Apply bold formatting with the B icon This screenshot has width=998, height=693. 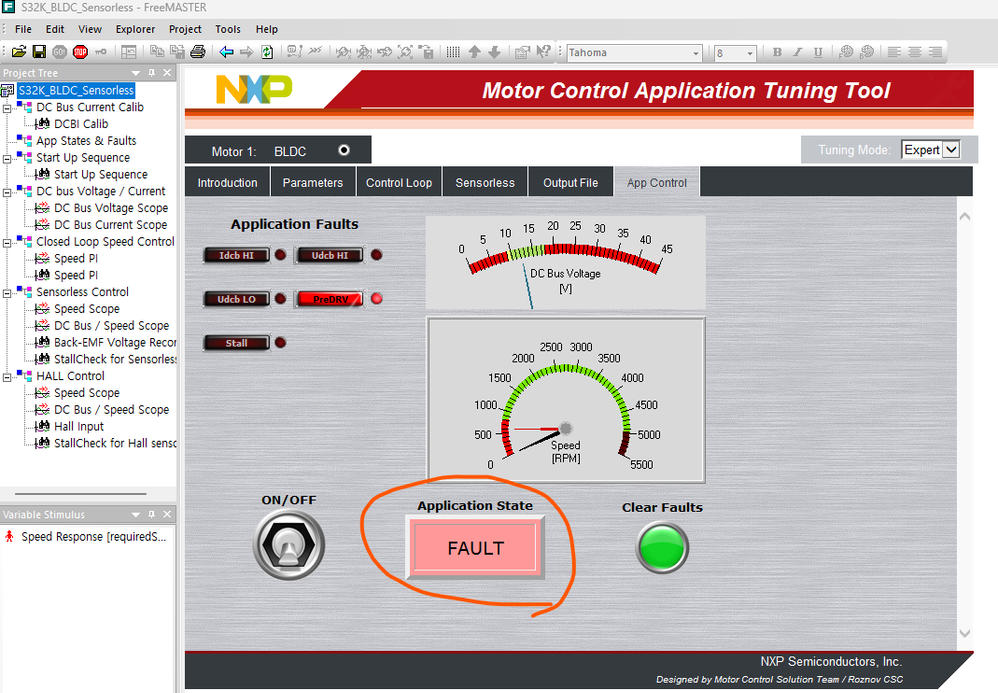click(777, 52)
